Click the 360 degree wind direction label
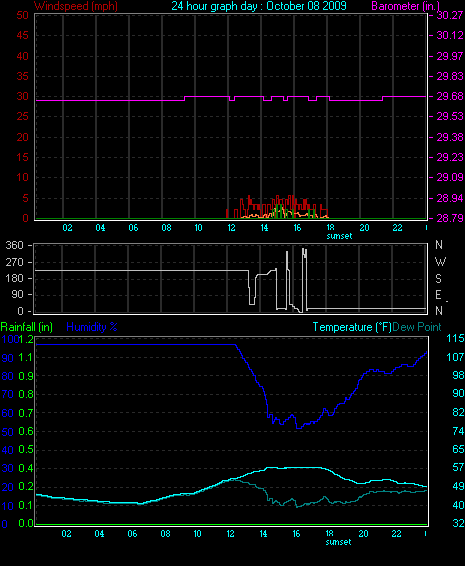 tap(14, 245)
